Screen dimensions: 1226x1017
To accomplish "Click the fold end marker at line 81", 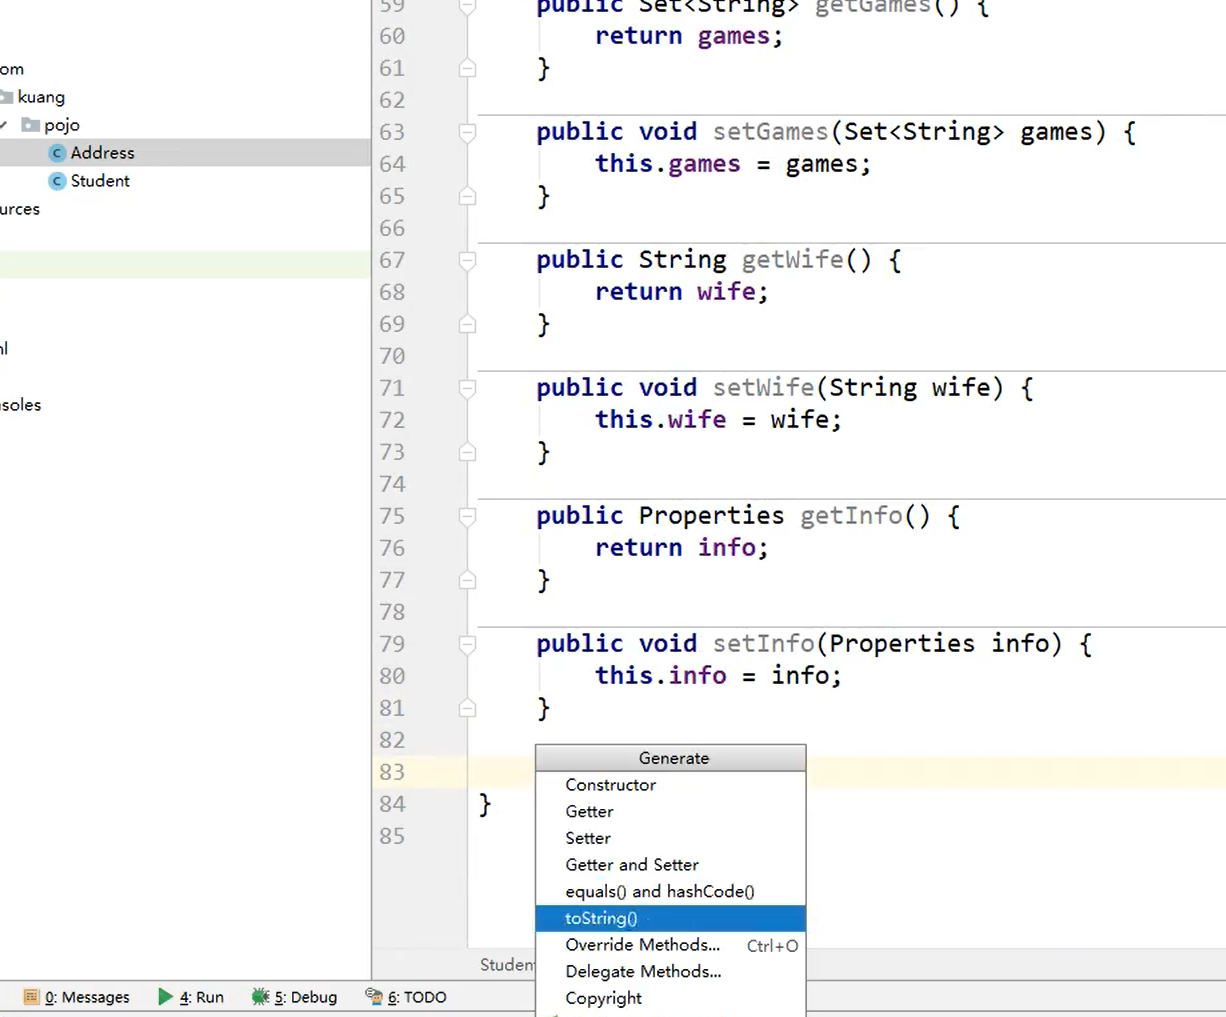I will (467, 708).
